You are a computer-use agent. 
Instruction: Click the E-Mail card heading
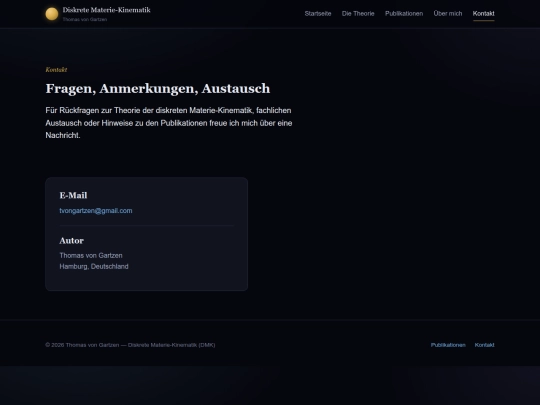tap(73, 196)
